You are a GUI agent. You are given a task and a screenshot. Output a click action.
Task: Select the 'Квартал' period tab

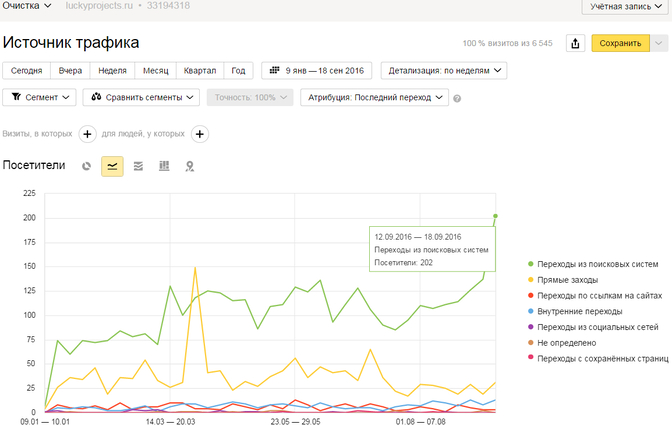click(x=200, y=70)
